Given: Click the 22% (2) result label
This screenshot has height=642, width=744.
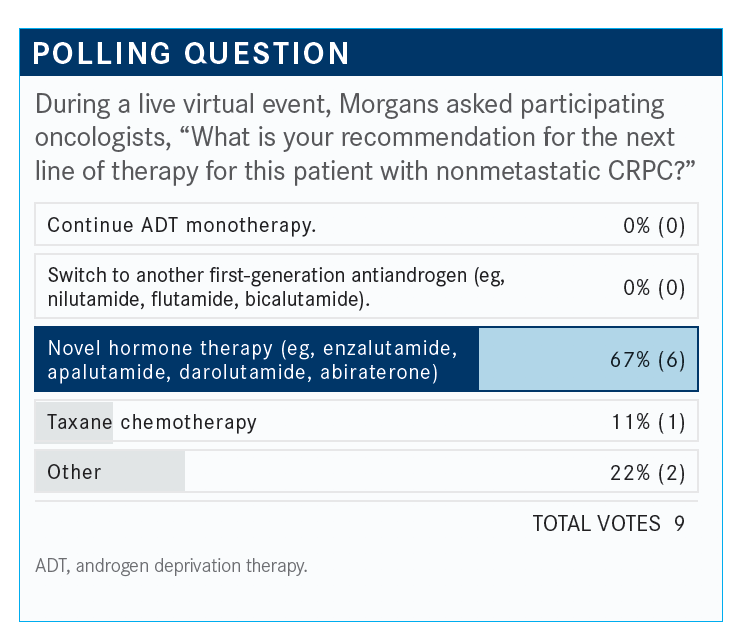Looking at the screenshot, I should pos(647,473).
